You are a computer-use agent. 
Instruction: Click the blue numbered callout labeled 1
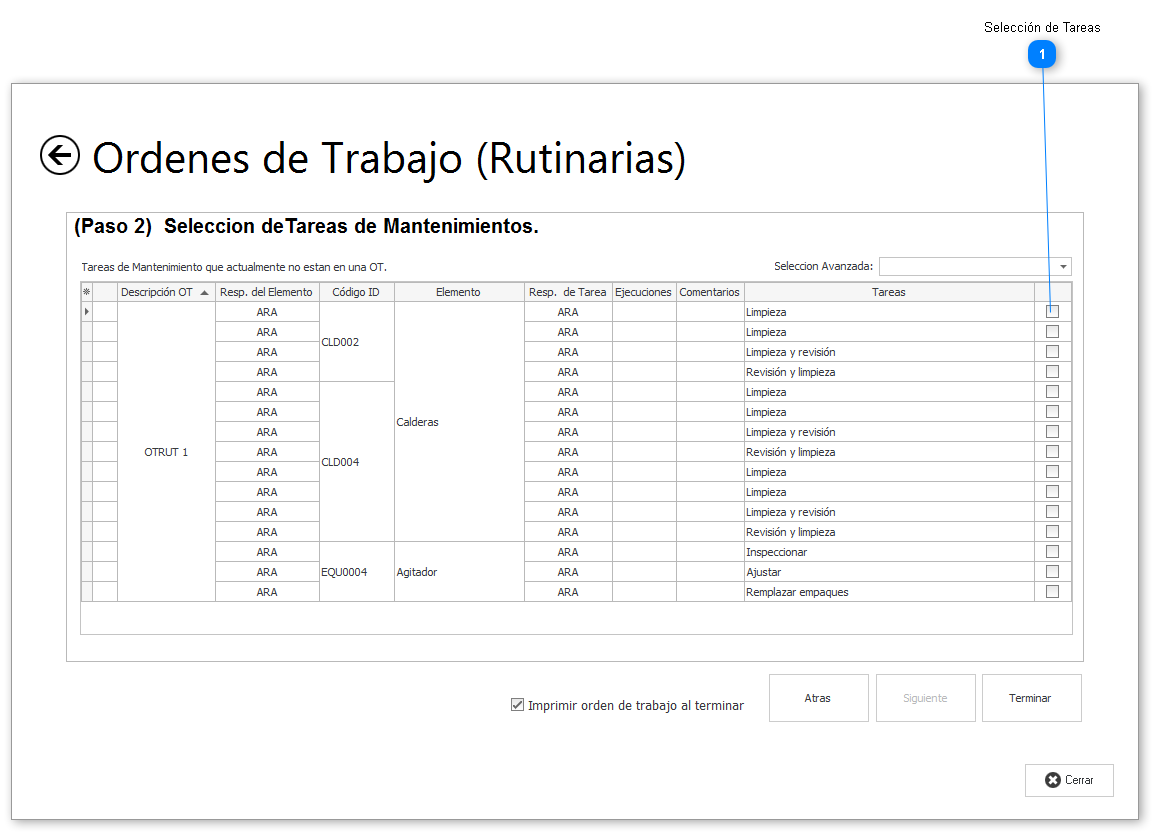1042,55
